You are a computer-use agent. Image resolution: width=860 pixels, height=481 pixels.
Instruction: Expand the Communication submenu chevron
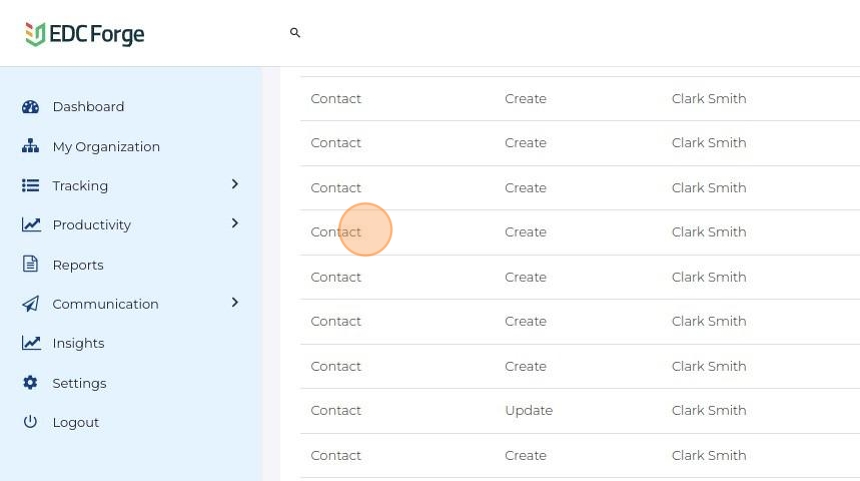coord(235,303)
